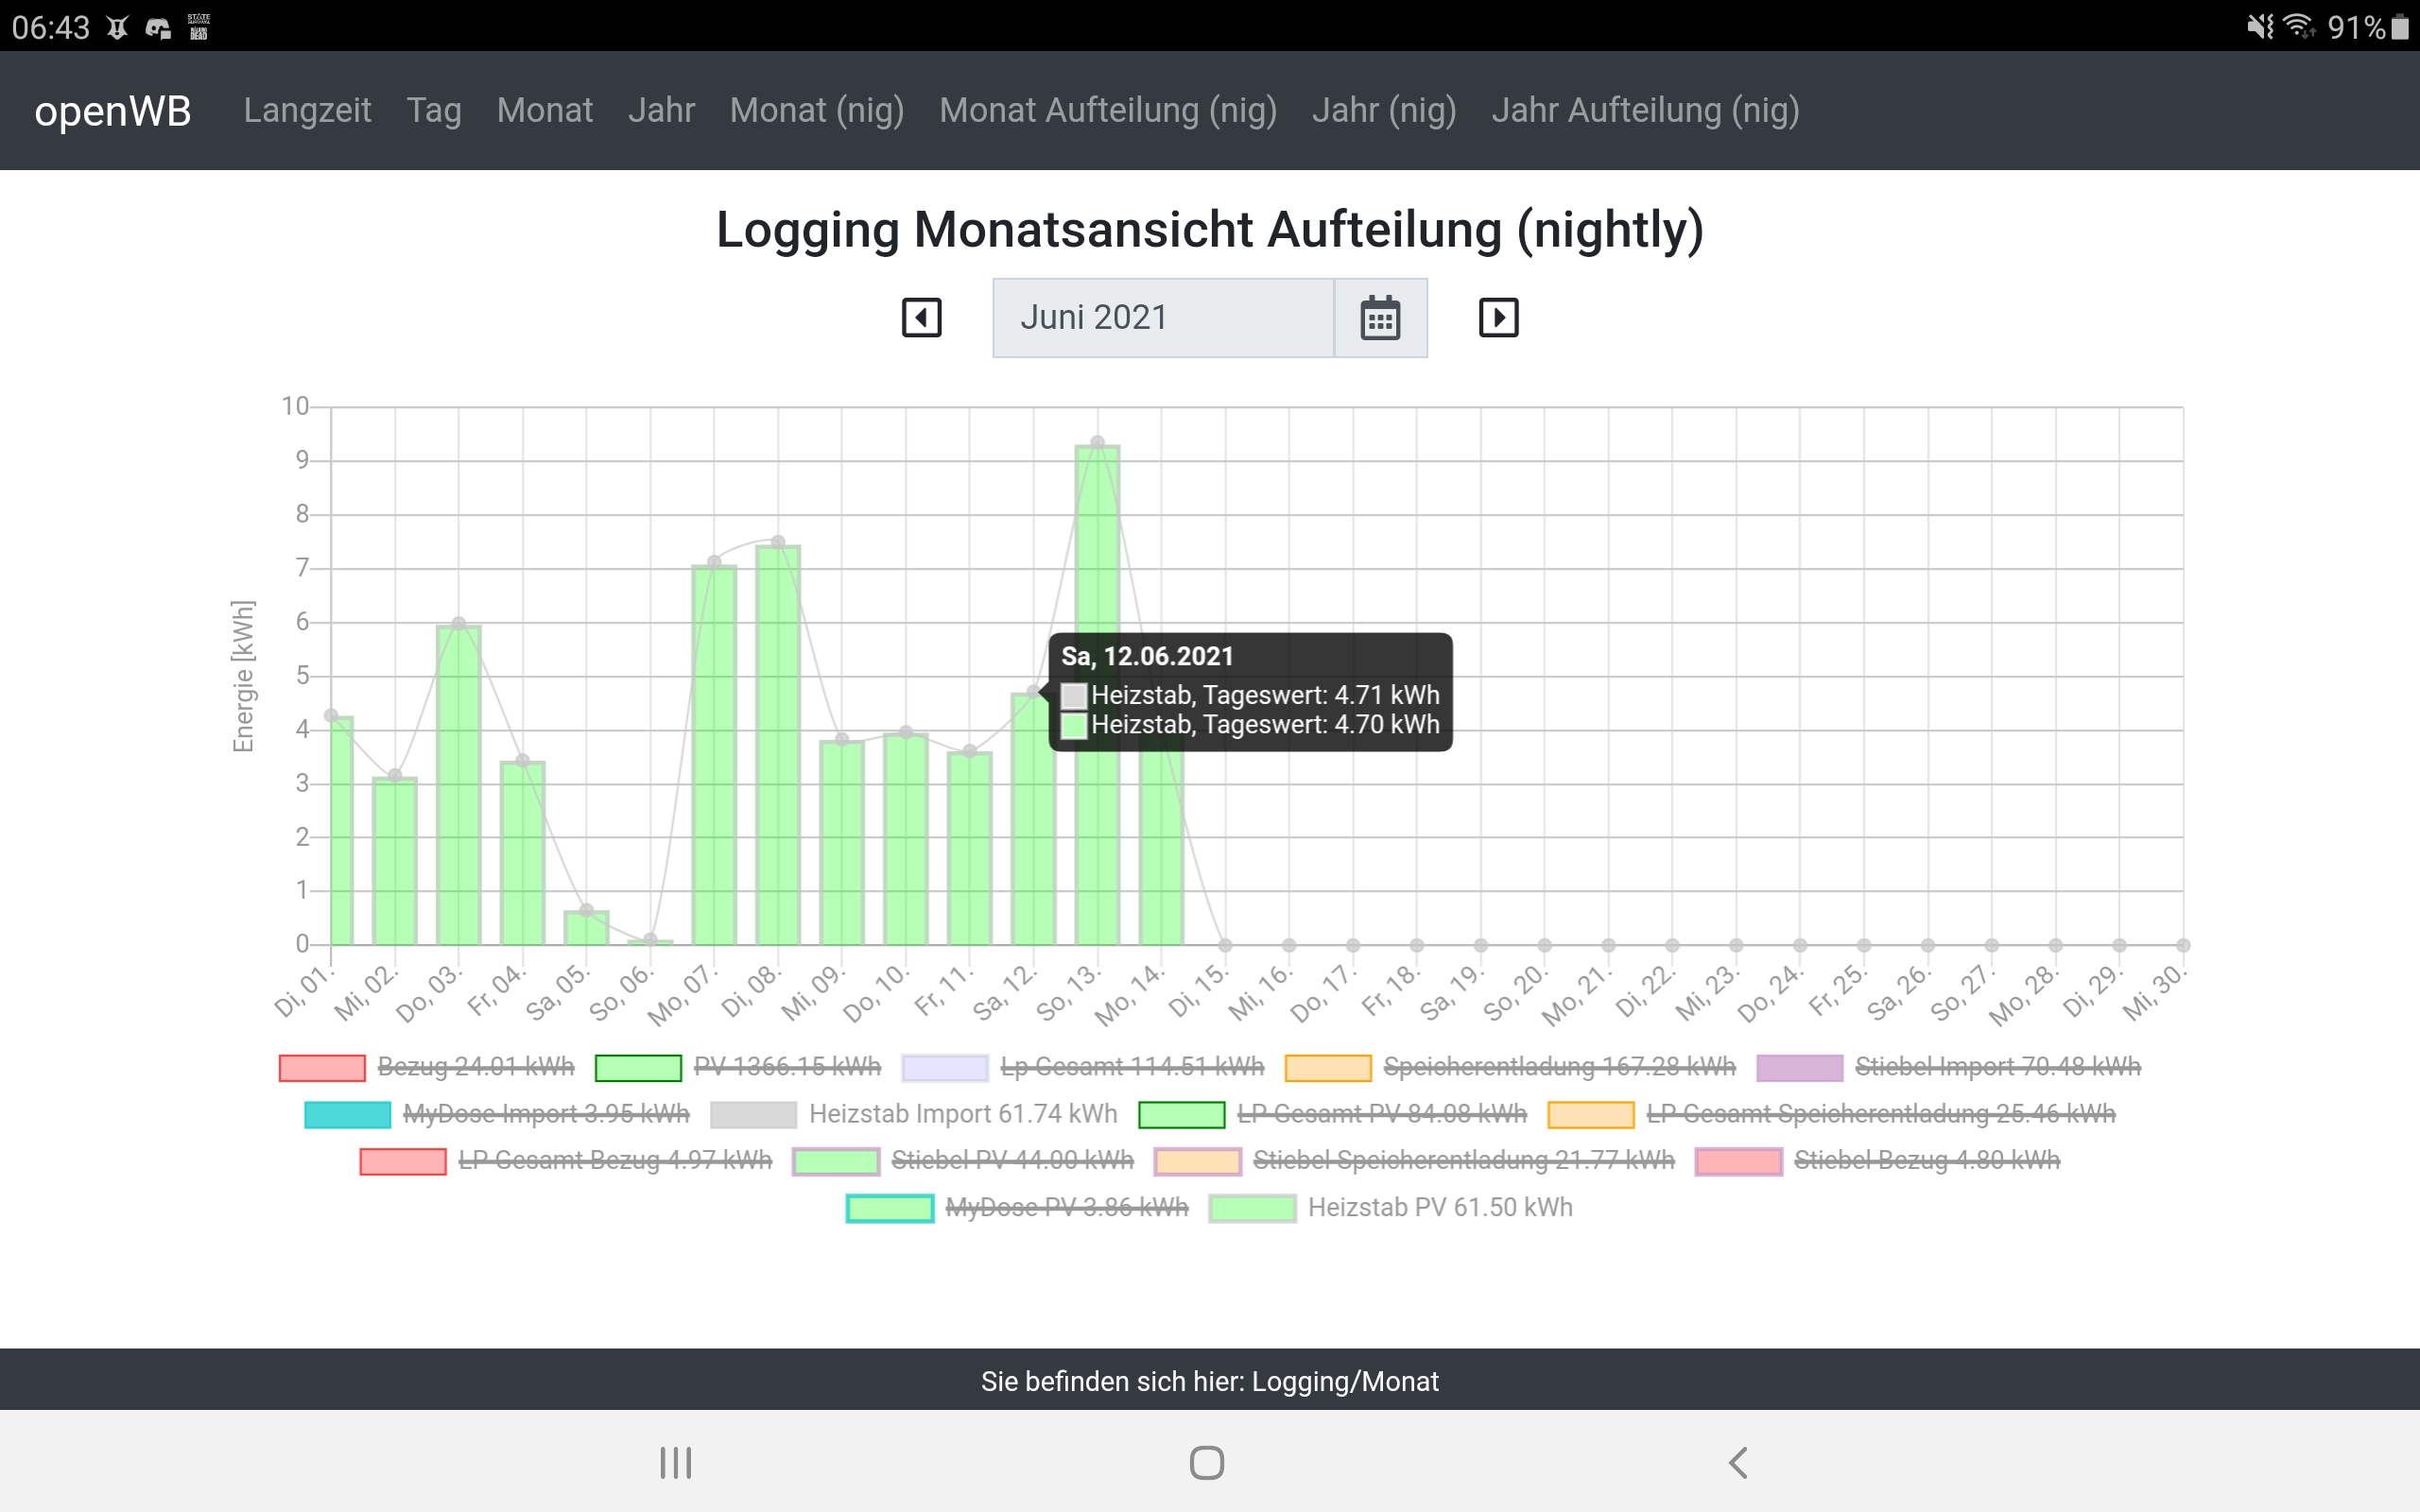Tap Android recent apps button
Image resolution: width=2420 pixels, height=1512 pixels.
click(676, 1462)
